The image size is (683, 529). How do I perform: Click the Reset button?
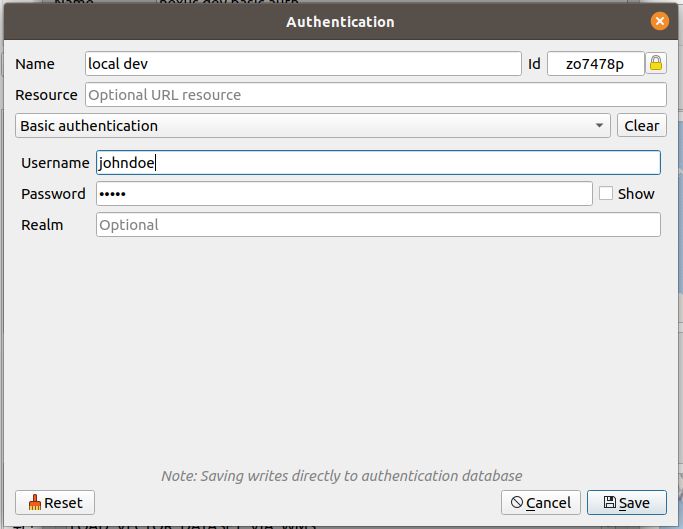coord(55,502)
